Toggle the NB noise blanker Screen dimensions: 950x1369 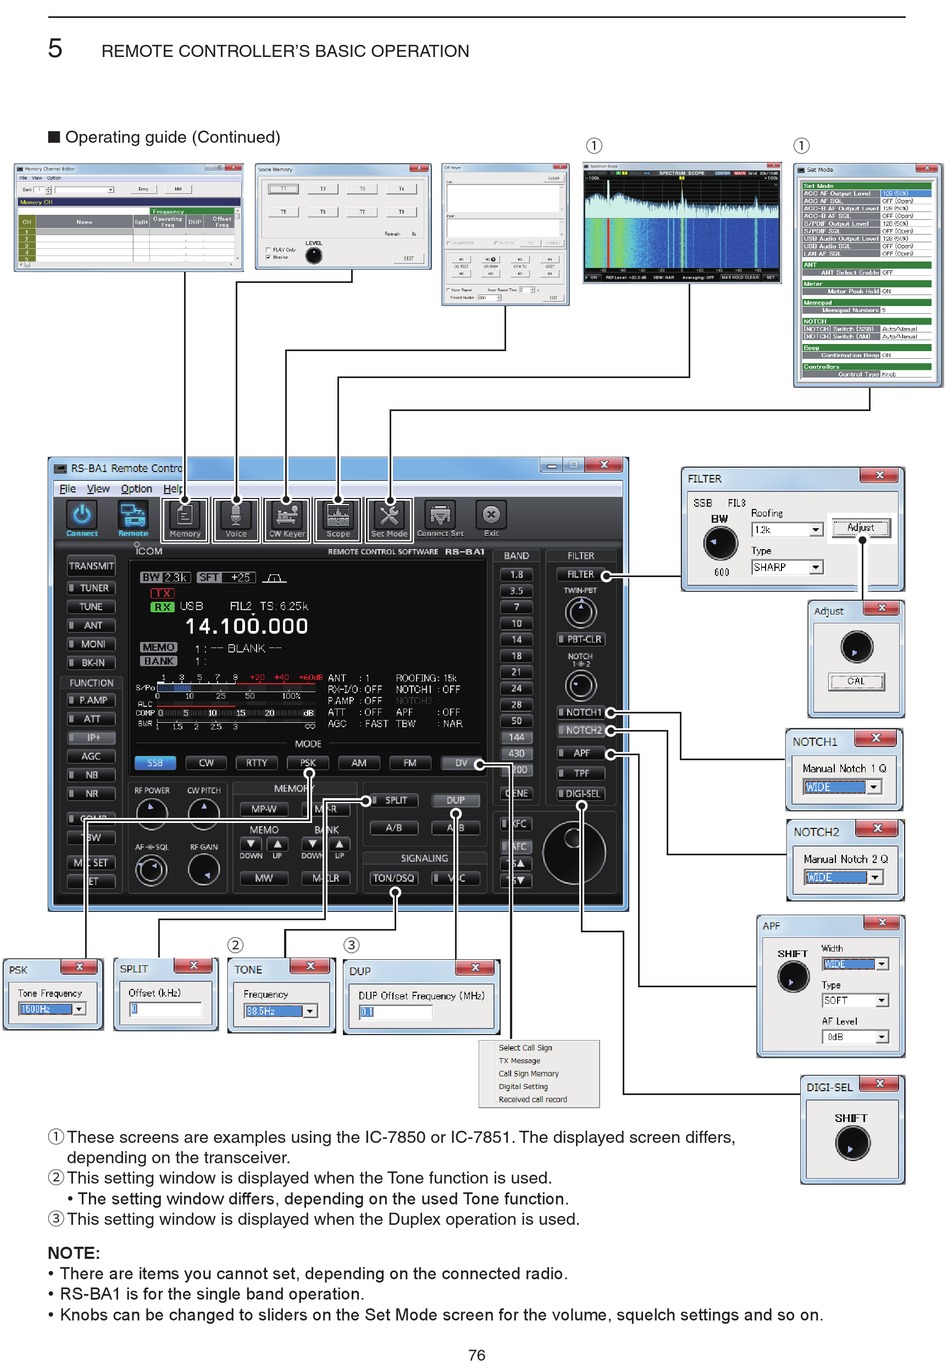(x=91, y=774)
